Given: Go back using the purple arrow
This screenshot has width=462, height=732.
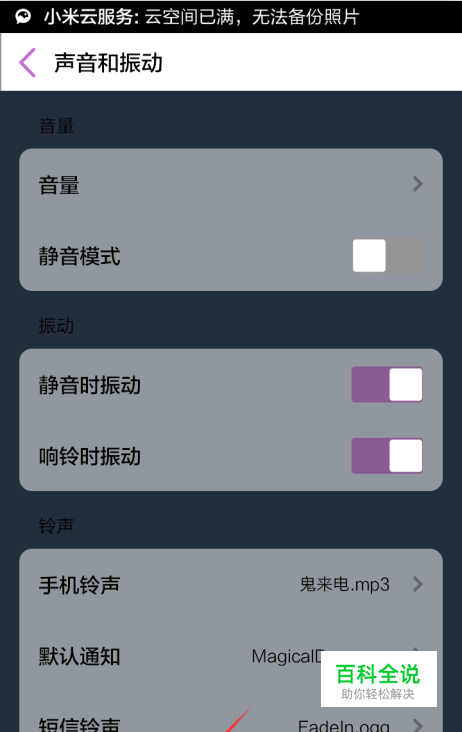Looking at the screenshot, I should click(27, 63).
